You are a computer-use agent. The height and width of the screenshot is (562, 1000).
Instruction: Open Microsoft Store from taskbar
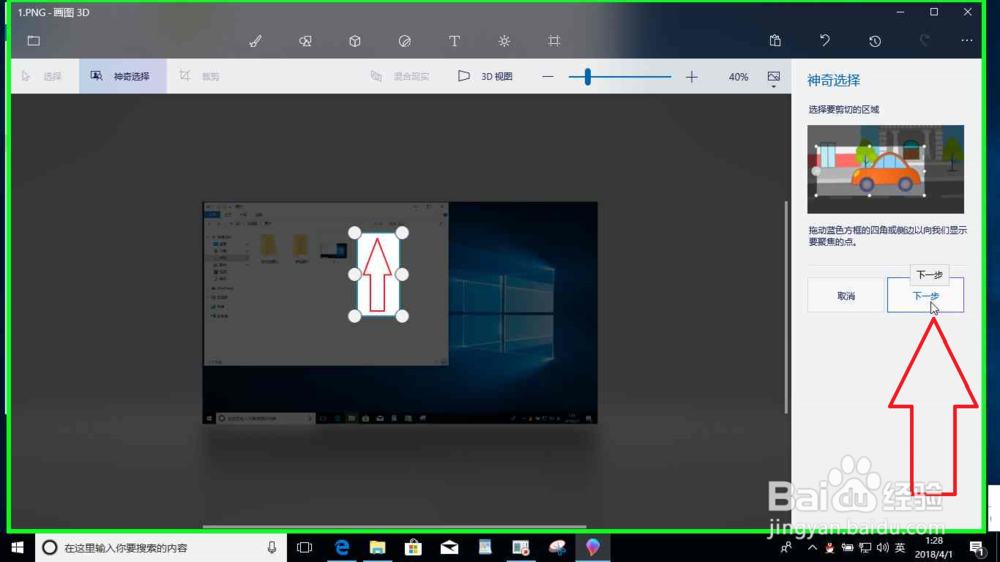coord(413,547)
